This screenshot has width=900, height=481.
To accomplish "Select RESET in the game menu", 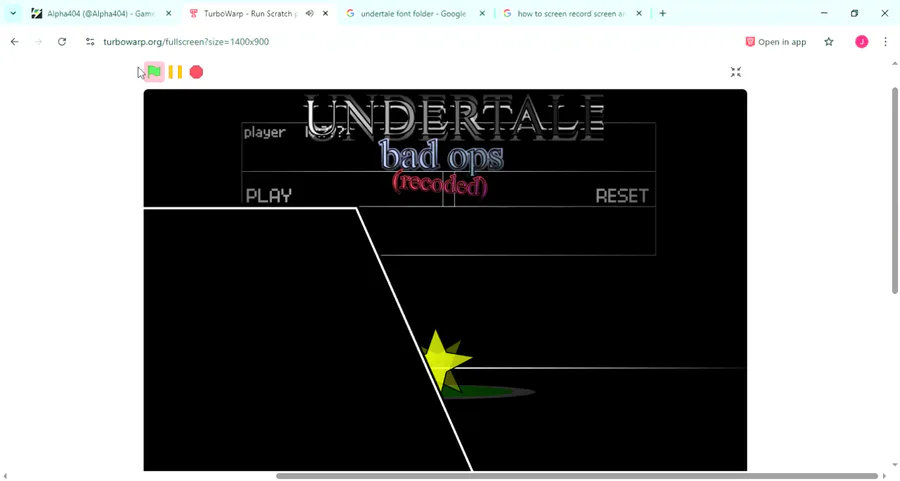I will (x=622, y=196).
